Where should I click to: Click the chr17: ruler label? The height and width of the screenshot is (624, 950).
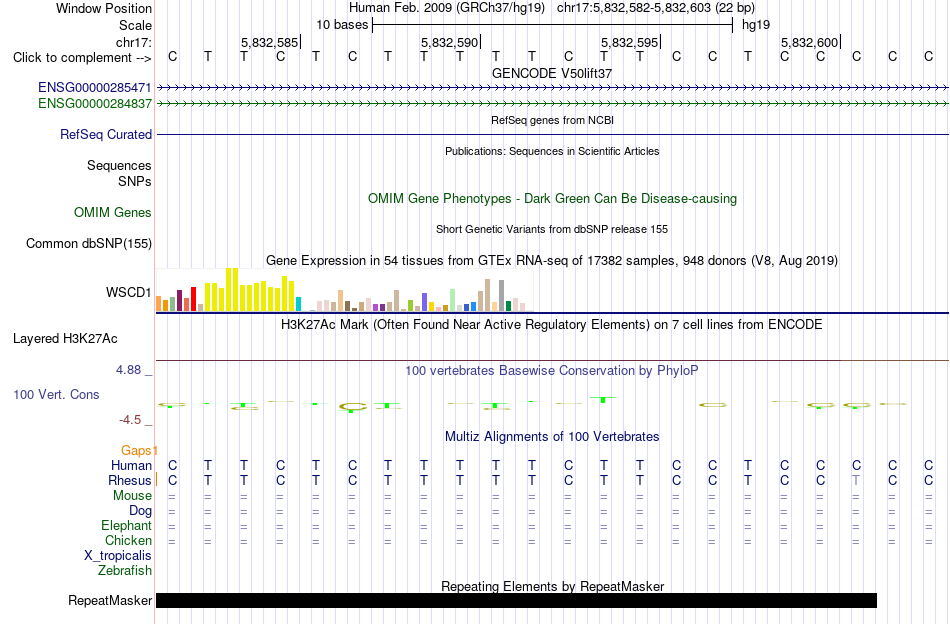point(134,42)
